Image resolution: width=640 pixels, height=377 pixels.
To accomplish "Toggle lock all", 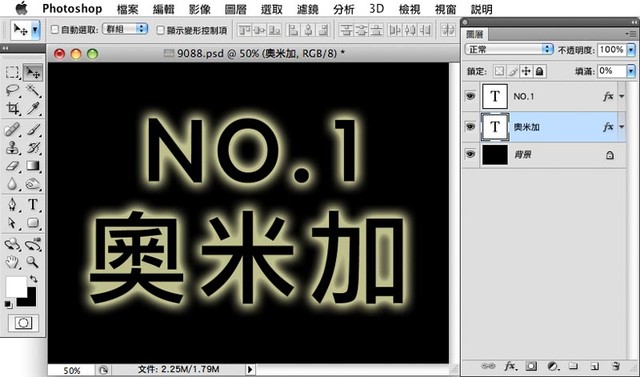I will tap(540, 71).
